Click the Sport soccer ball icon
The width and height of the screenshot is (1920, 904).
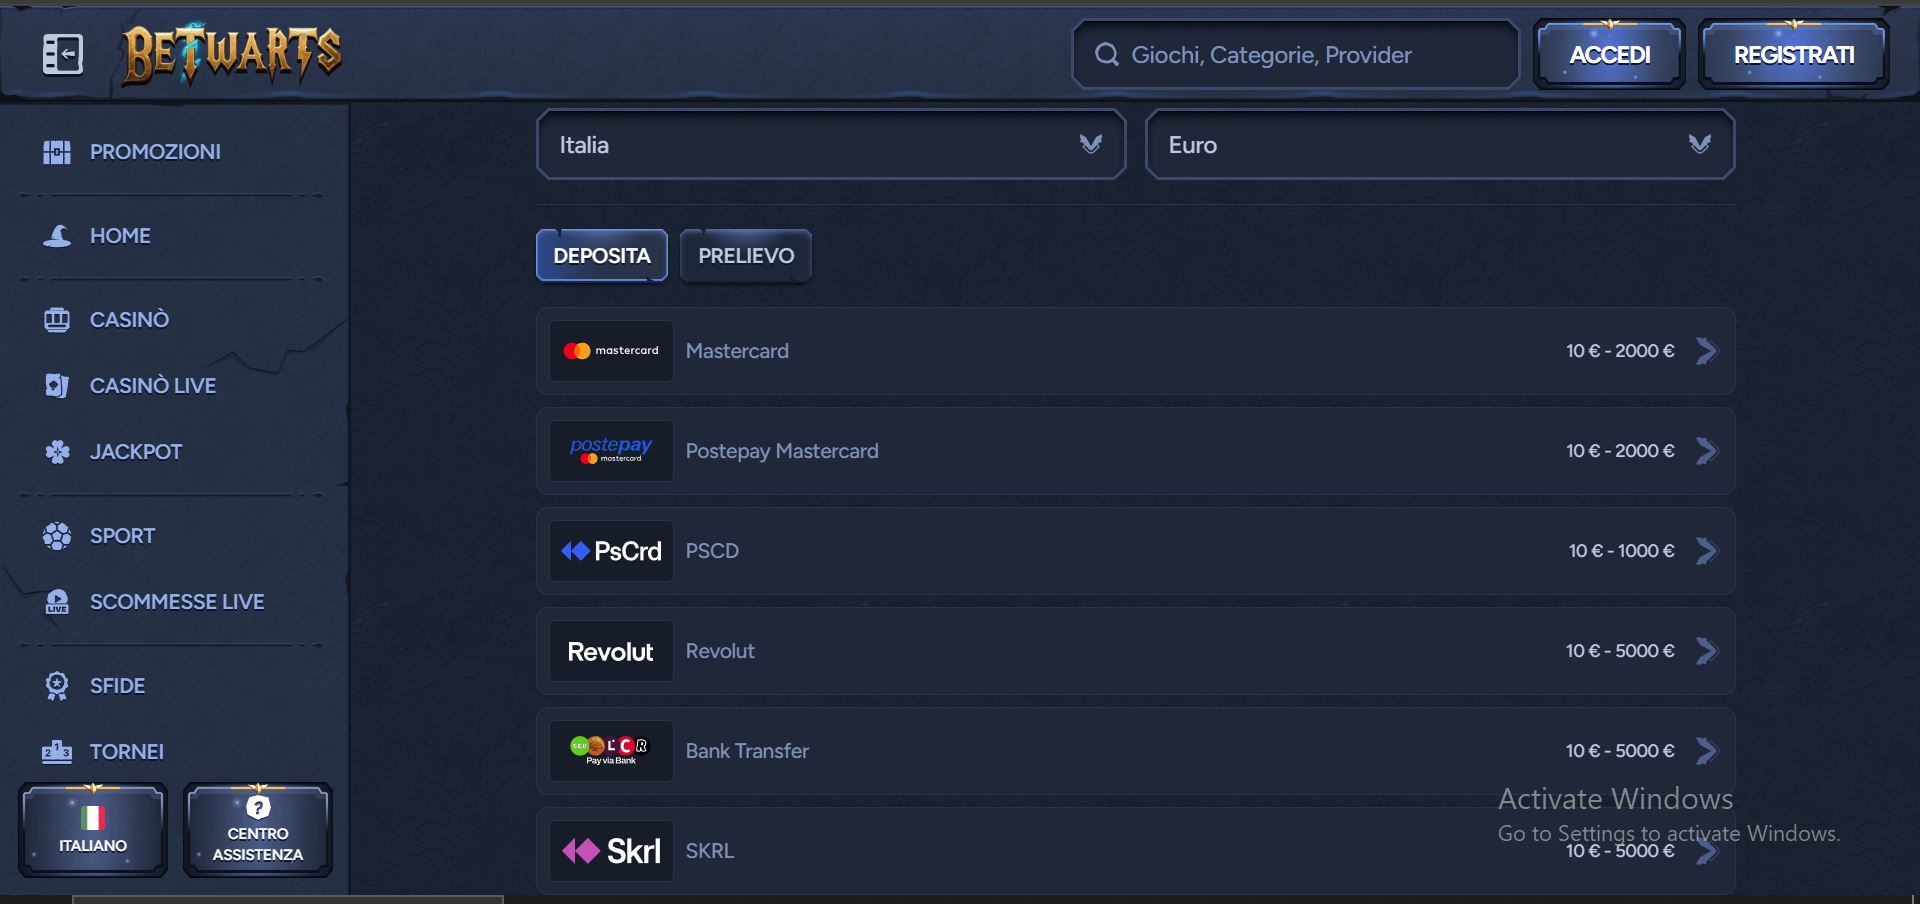57,536
